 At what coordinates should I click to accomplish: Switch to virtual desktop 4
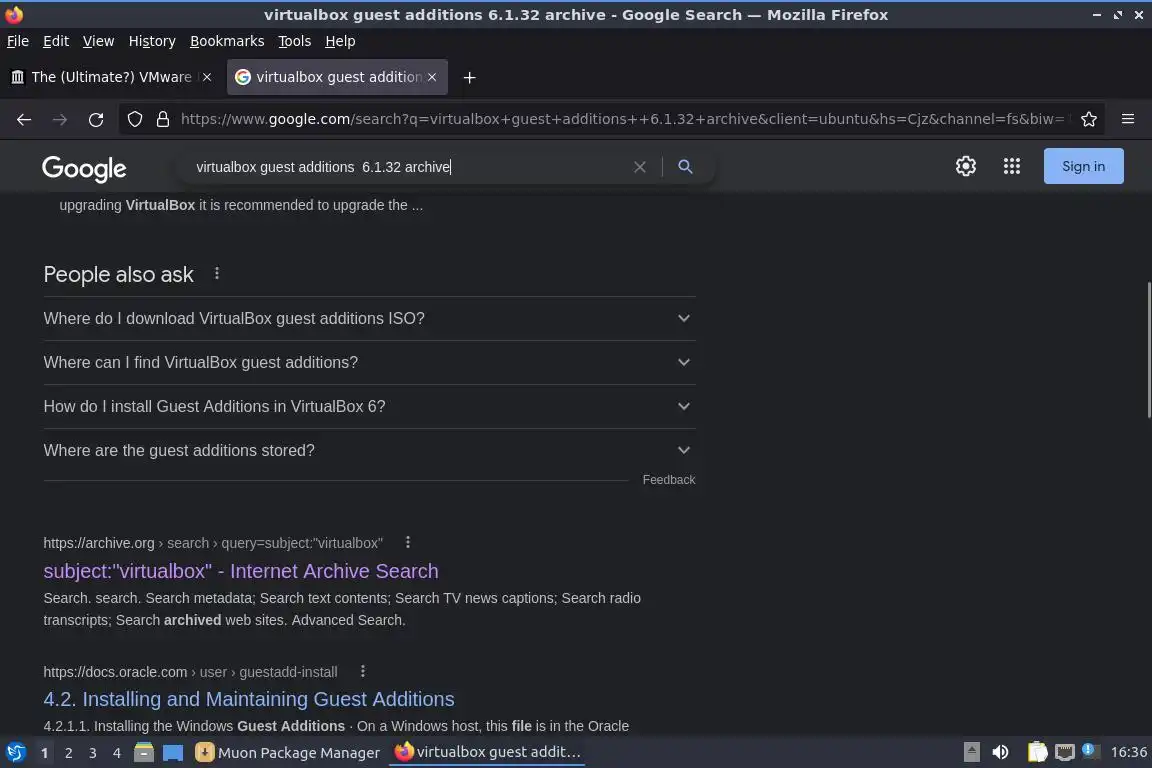click(x=117, y=753)
